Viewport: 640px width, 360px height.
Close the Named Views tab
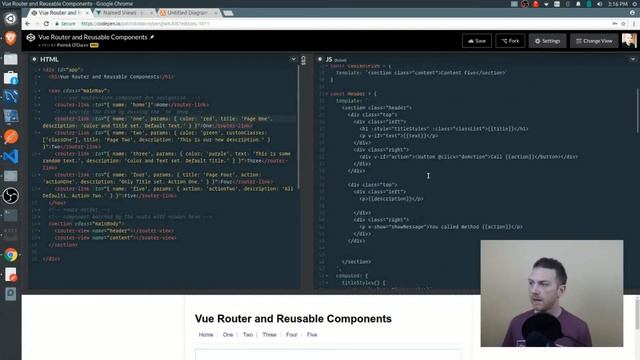pyautogui.click(x=151, y=13)
